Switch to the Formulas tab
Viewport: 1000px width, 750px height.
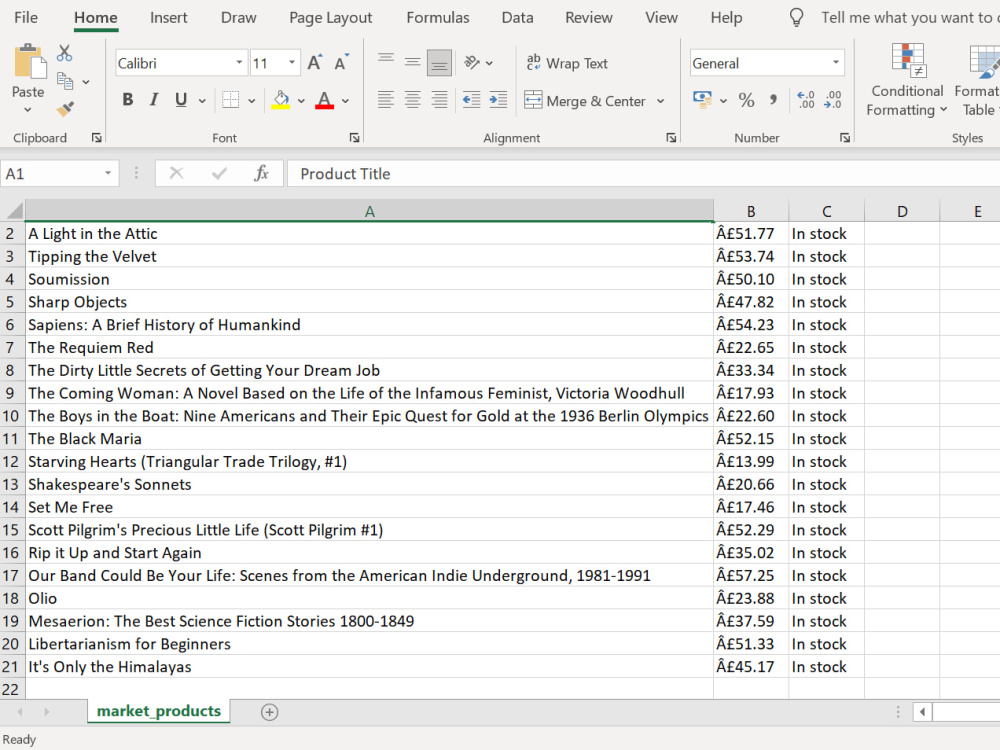(x=438, y=17)
